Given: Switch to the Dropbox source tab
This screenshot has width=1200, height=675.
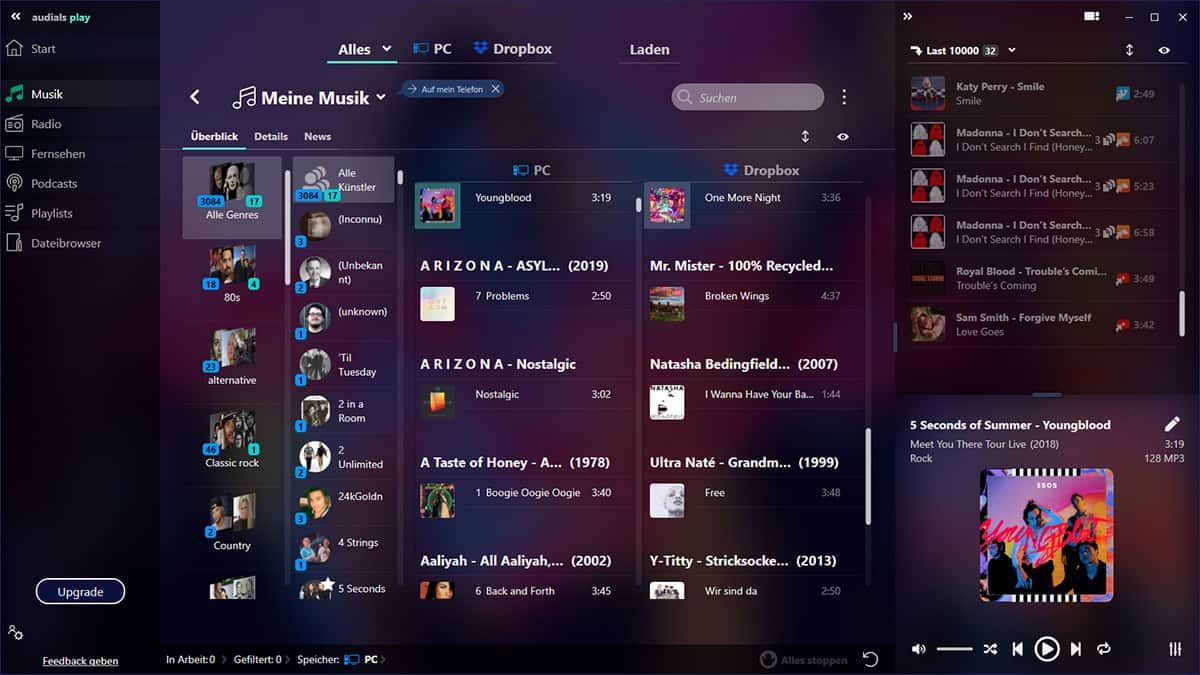Looking at the screenshot, I should (x=513, y=49).
